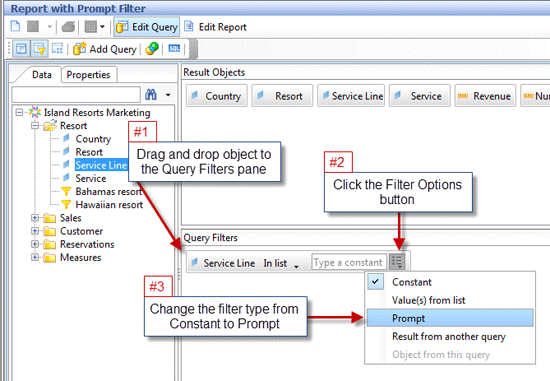This screenshot has width=550, height=381.
Task: Click the binoculars search icon
Action: point(151,94)
